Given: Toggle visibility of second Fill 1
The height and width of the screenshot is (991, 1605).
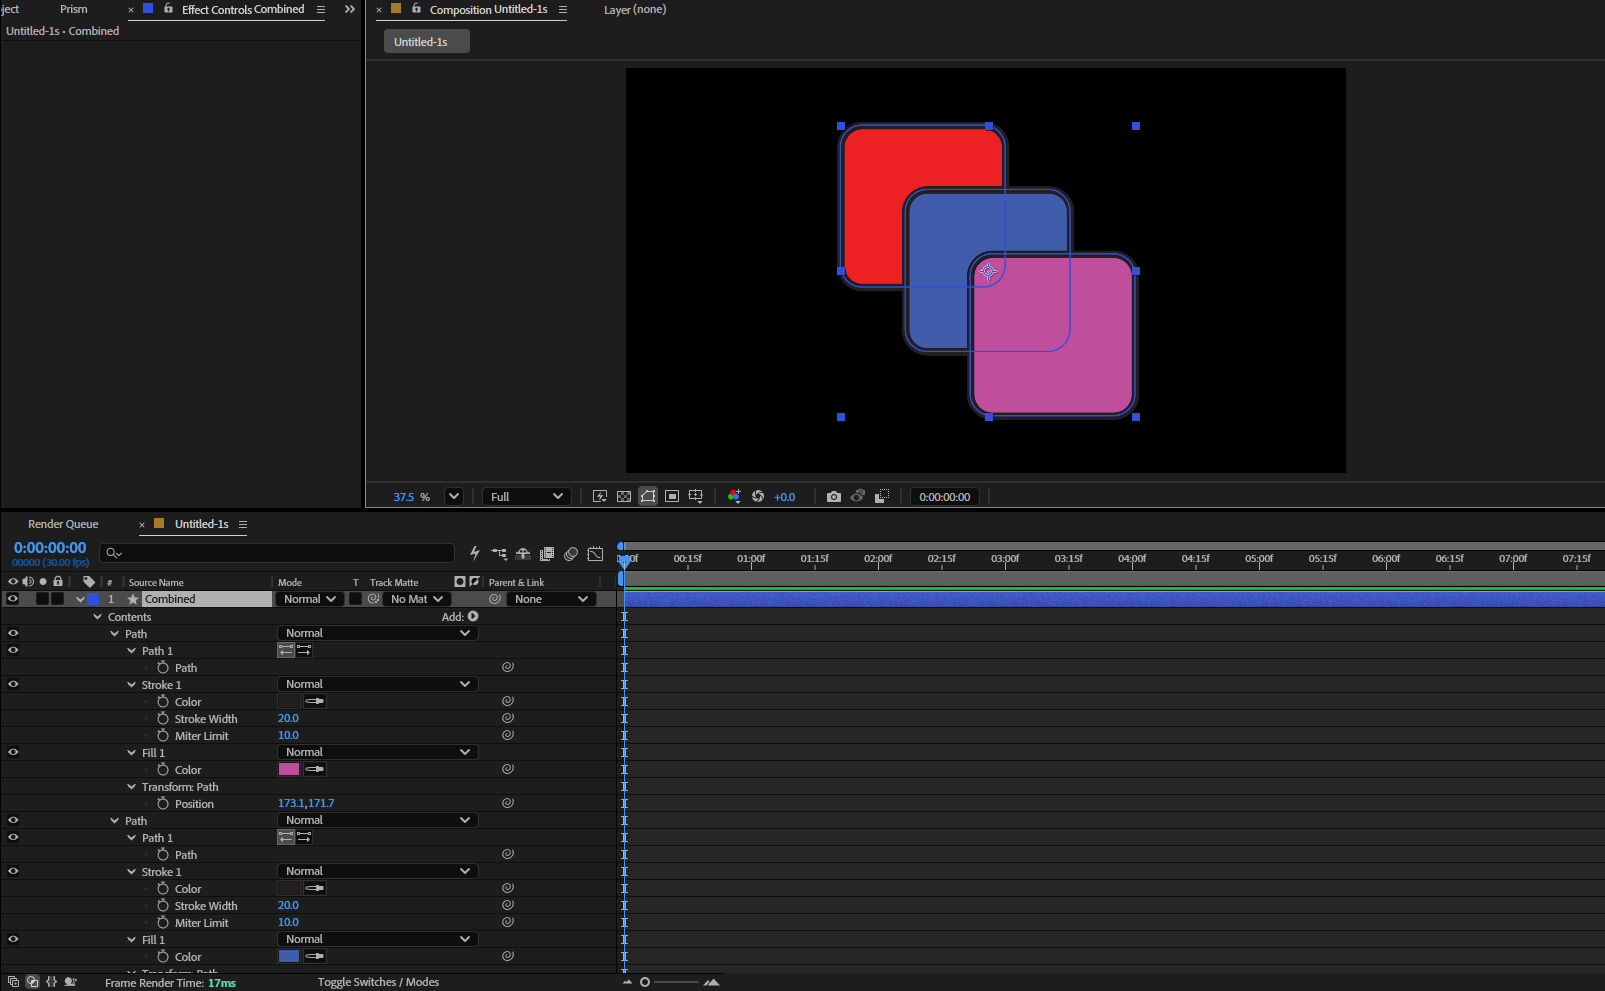Looking at the screenshot, I should pyautogui.click(x=13, y=939).
